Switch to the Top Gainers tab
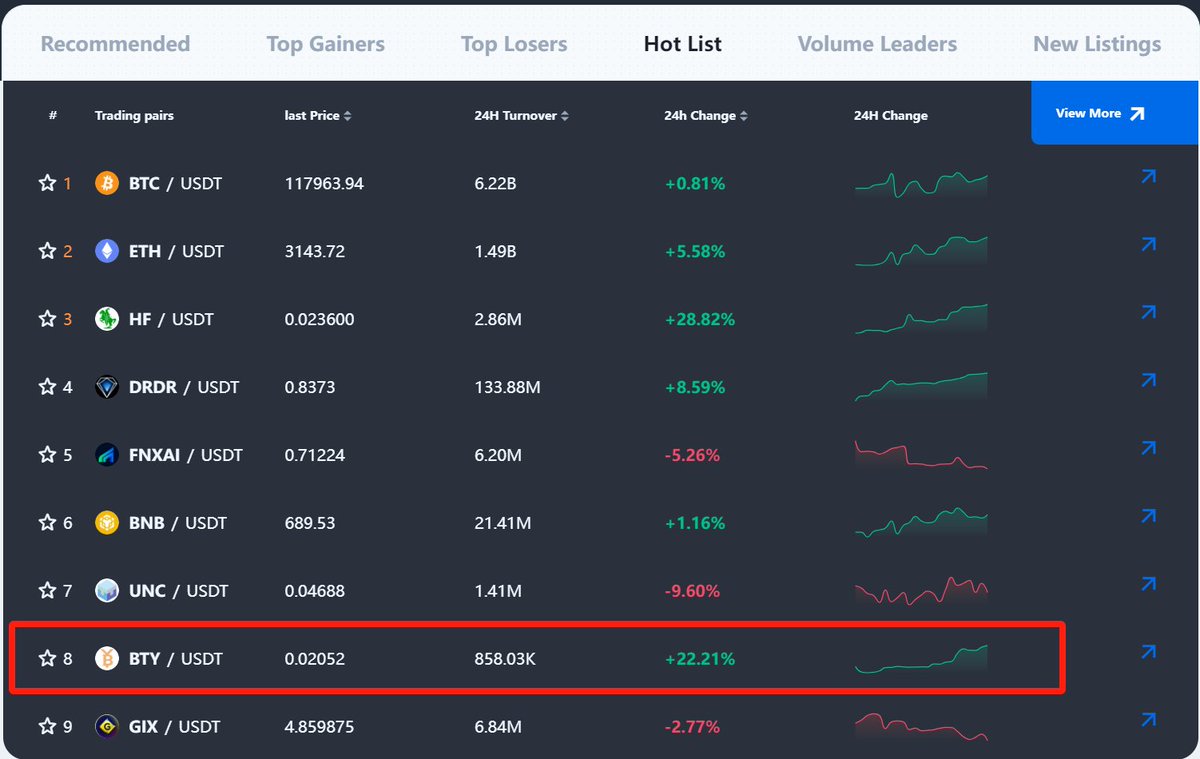This screenshot has height=759, width=1200. [x=325, y=43]
